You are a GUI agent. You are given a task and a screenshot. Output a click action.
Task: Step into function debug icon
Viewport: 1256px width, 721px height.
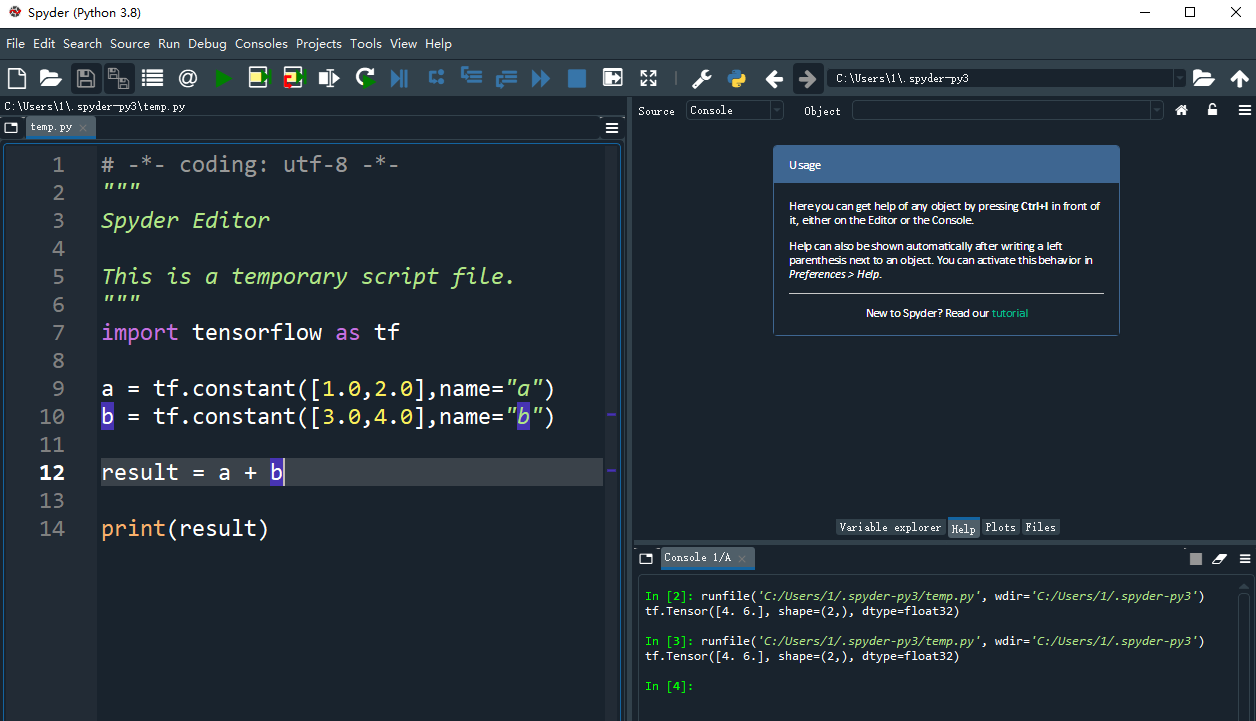471,77
